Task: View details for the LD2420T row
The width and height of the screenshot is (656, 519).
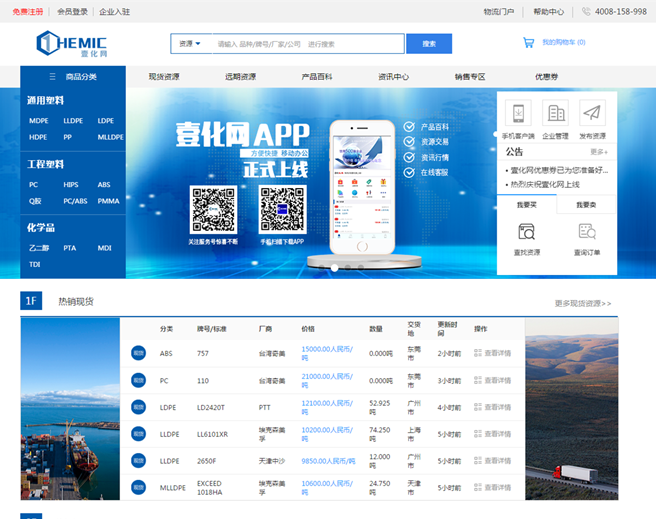Action: pyautogui.click(x=492, y=407)
